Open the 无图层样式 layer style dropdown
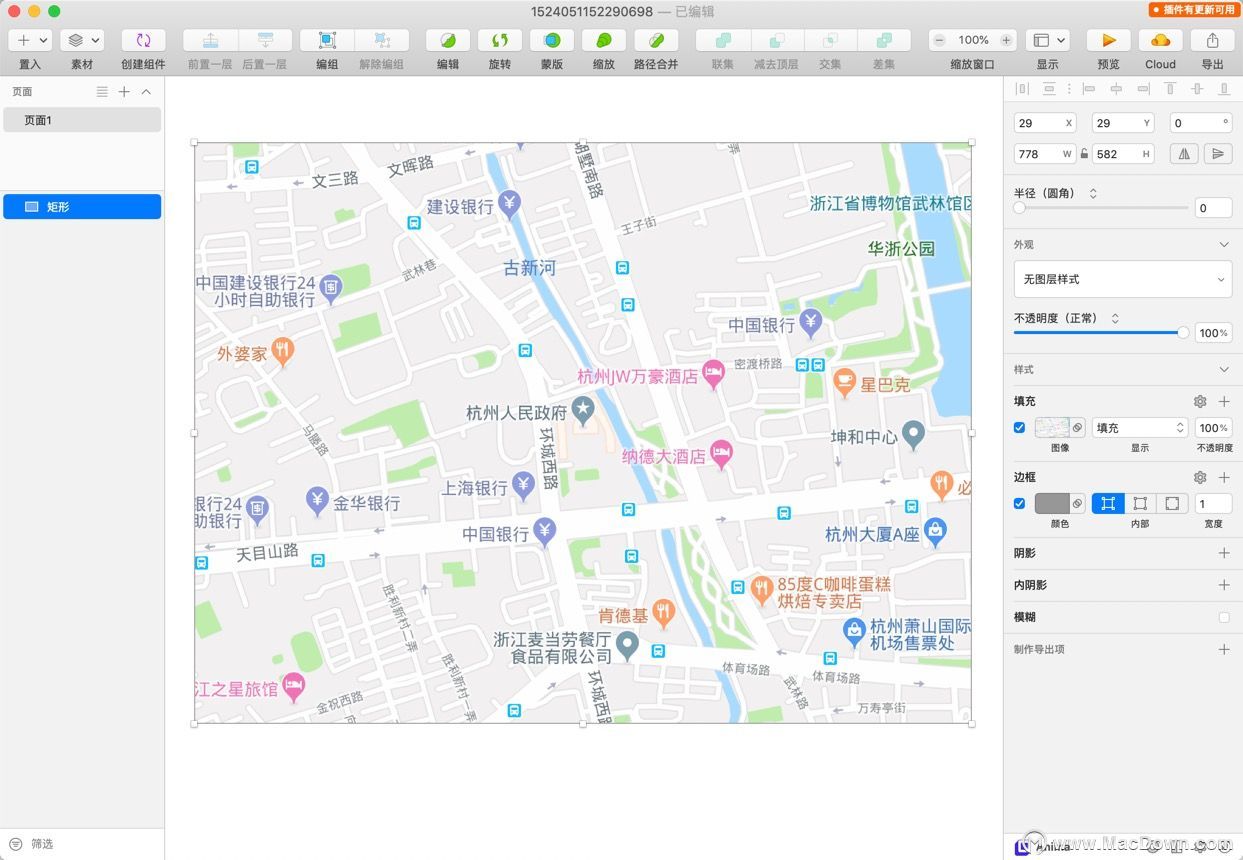 click(x=1123, y=279)
